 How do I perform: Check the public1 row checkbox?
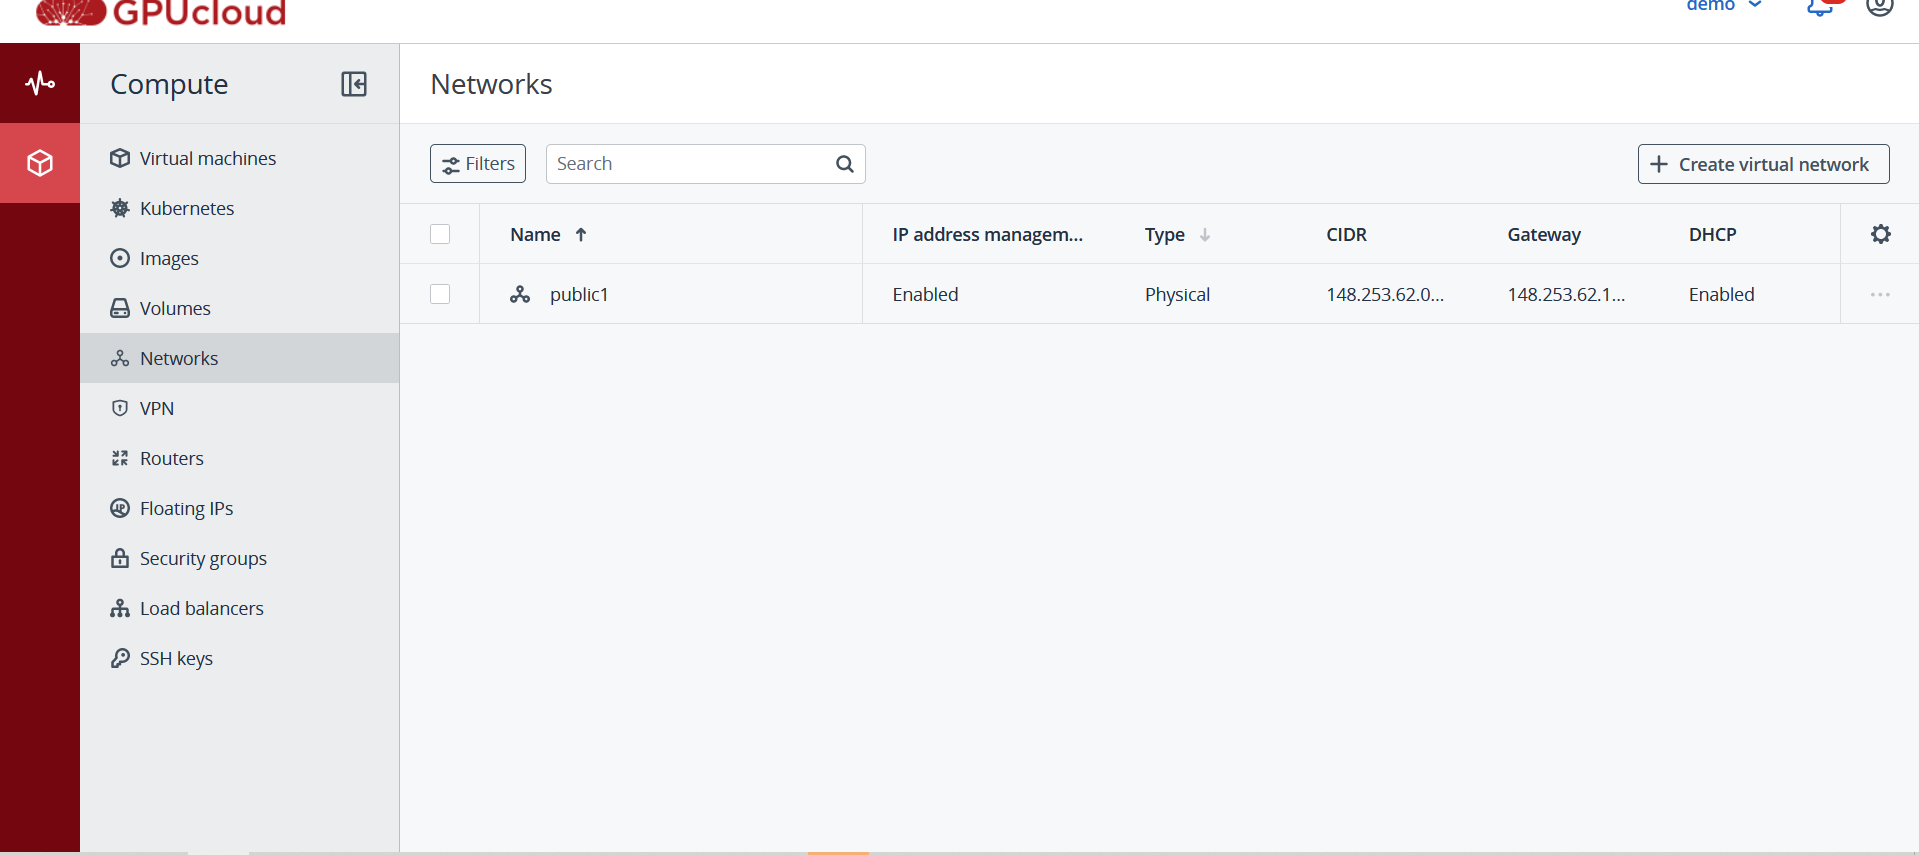(440, 294)
